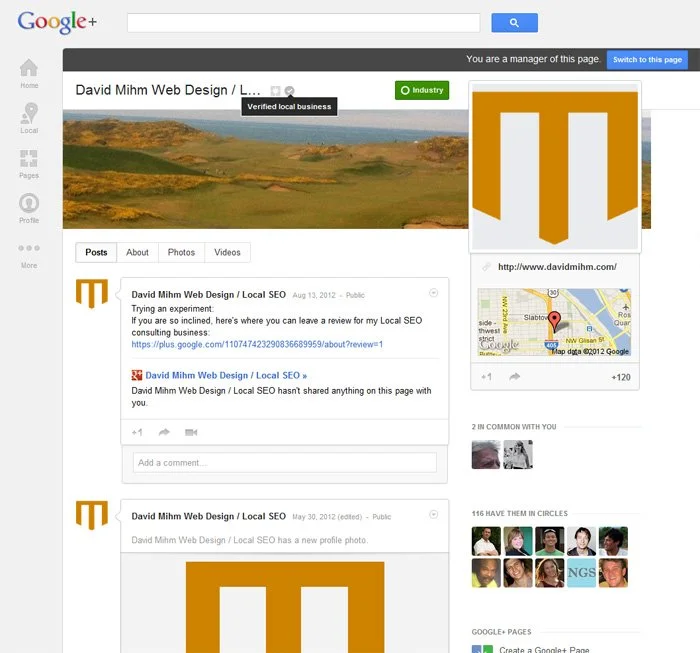Open Home from the left sidebar
The image size is (700, 653).
(x=29, y=74)
